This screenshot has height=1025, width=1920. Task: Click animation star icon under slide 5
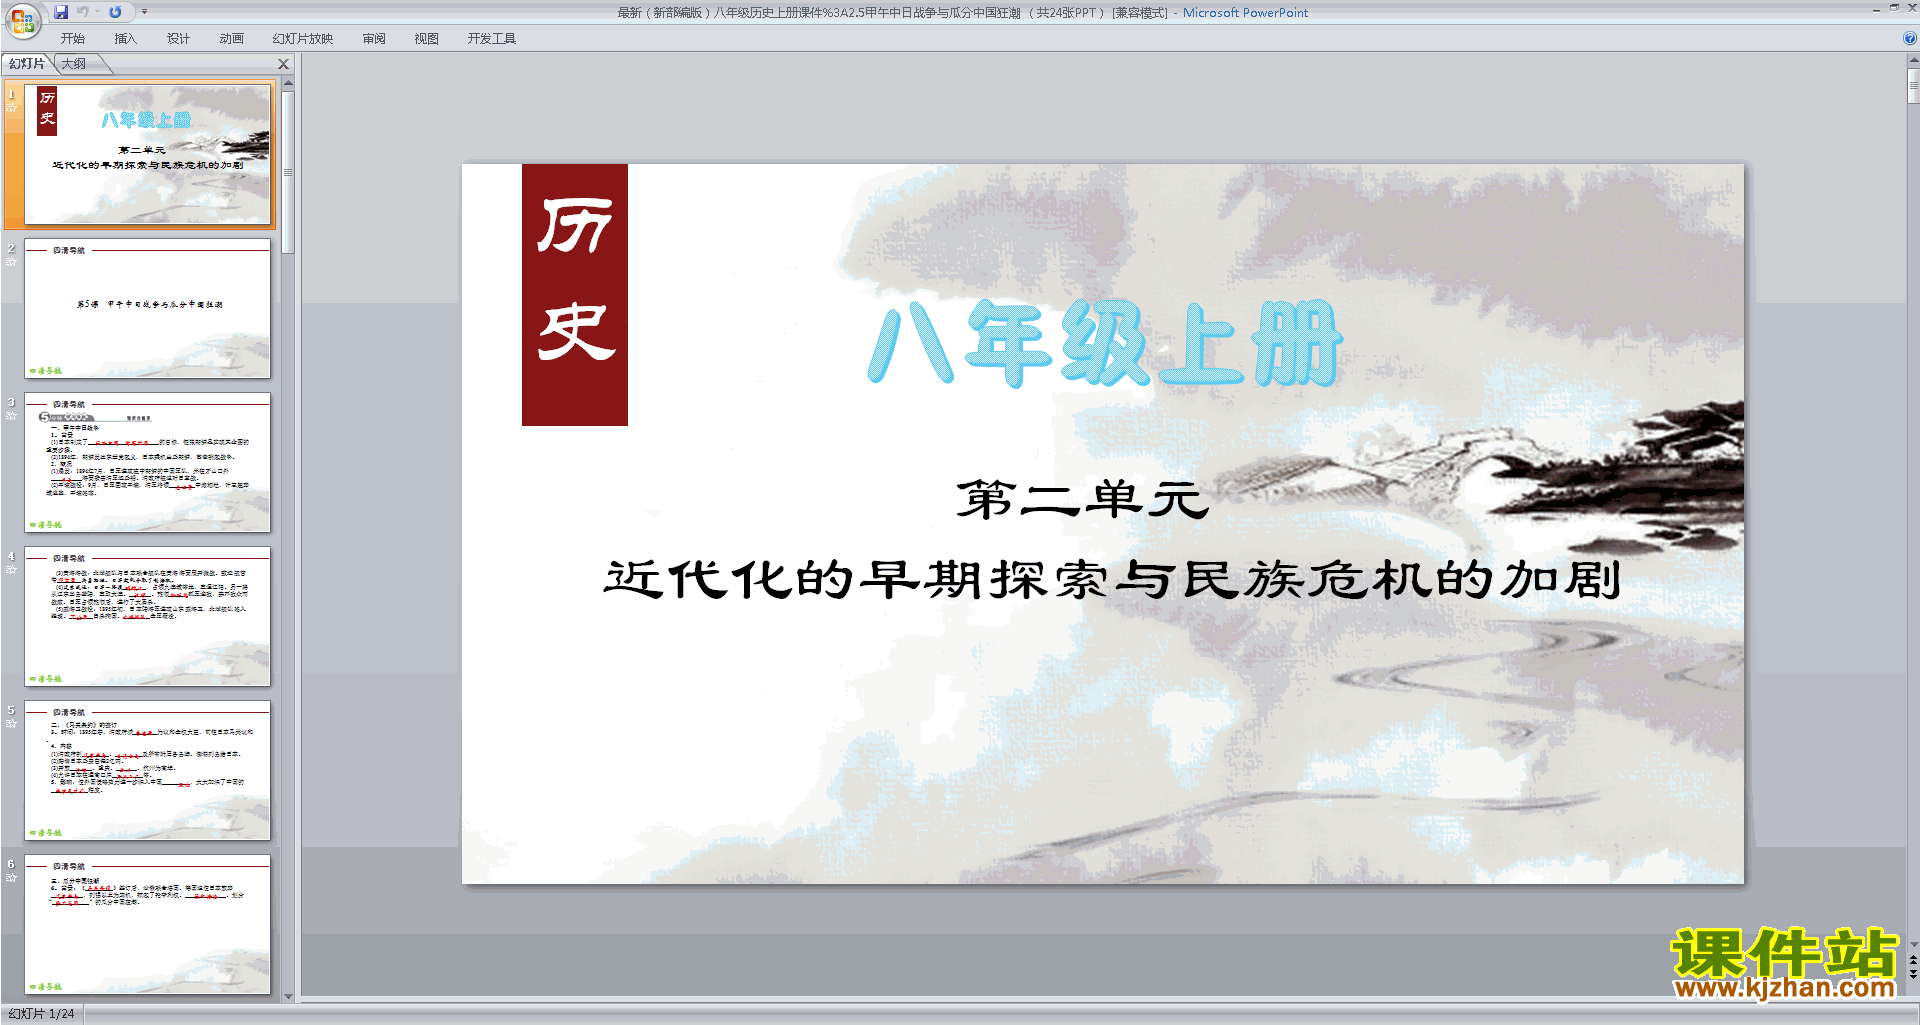coord(12,724)
